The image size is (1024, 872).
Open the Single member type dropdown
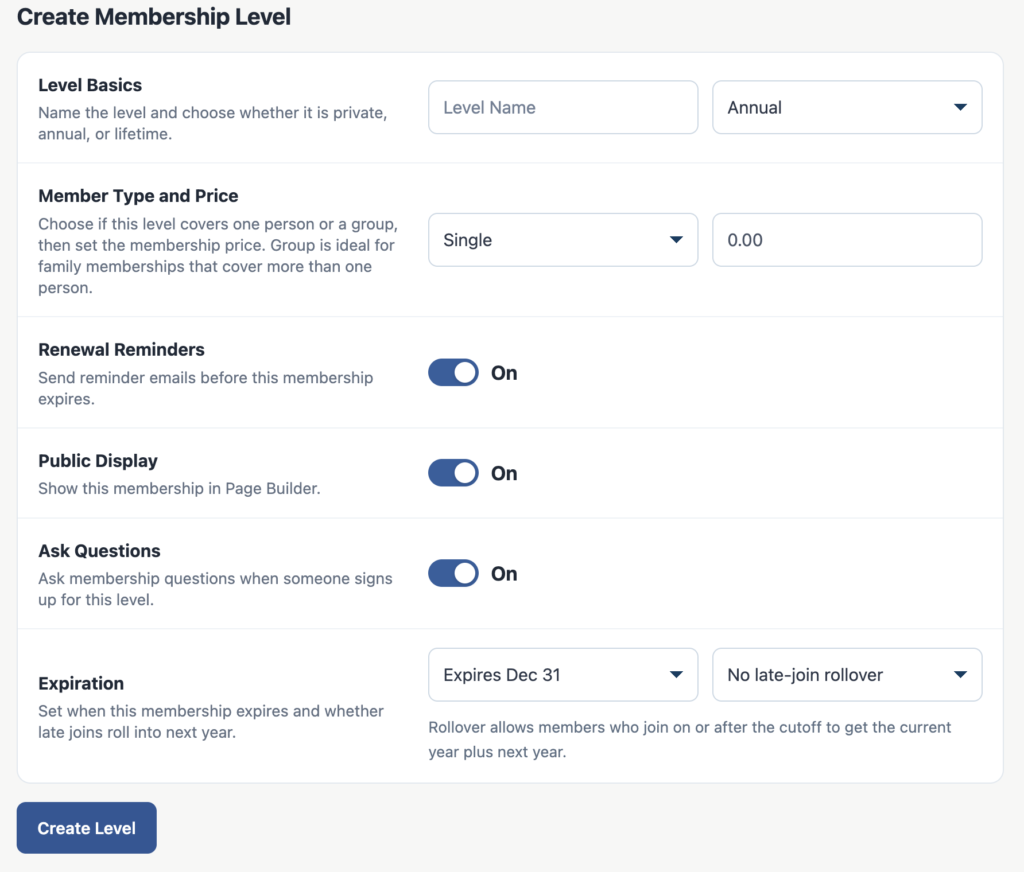[x=563, y=240]
